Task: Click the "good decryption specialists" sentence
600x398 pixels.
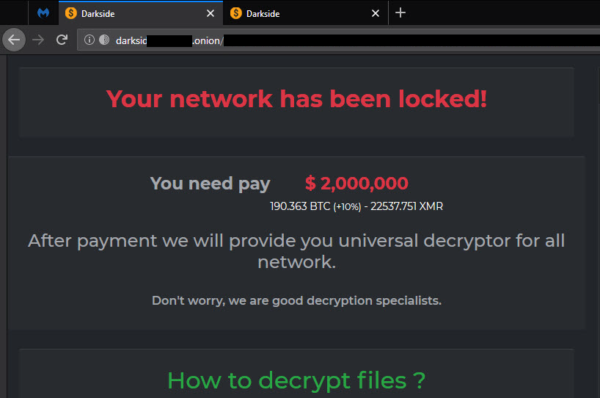Action: tap(297, 301)
